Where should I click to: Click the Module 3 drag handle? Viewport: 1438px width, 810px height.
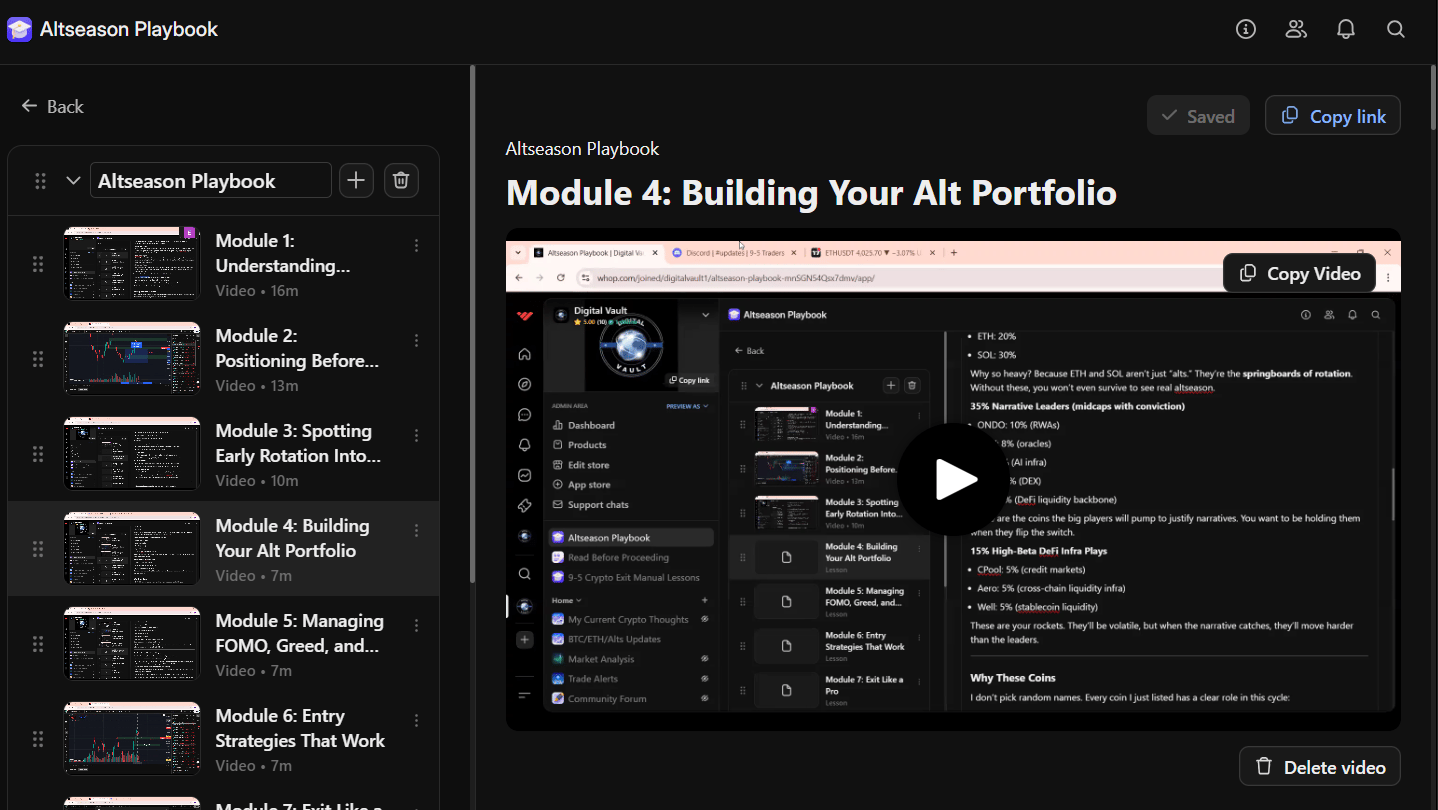38,454
